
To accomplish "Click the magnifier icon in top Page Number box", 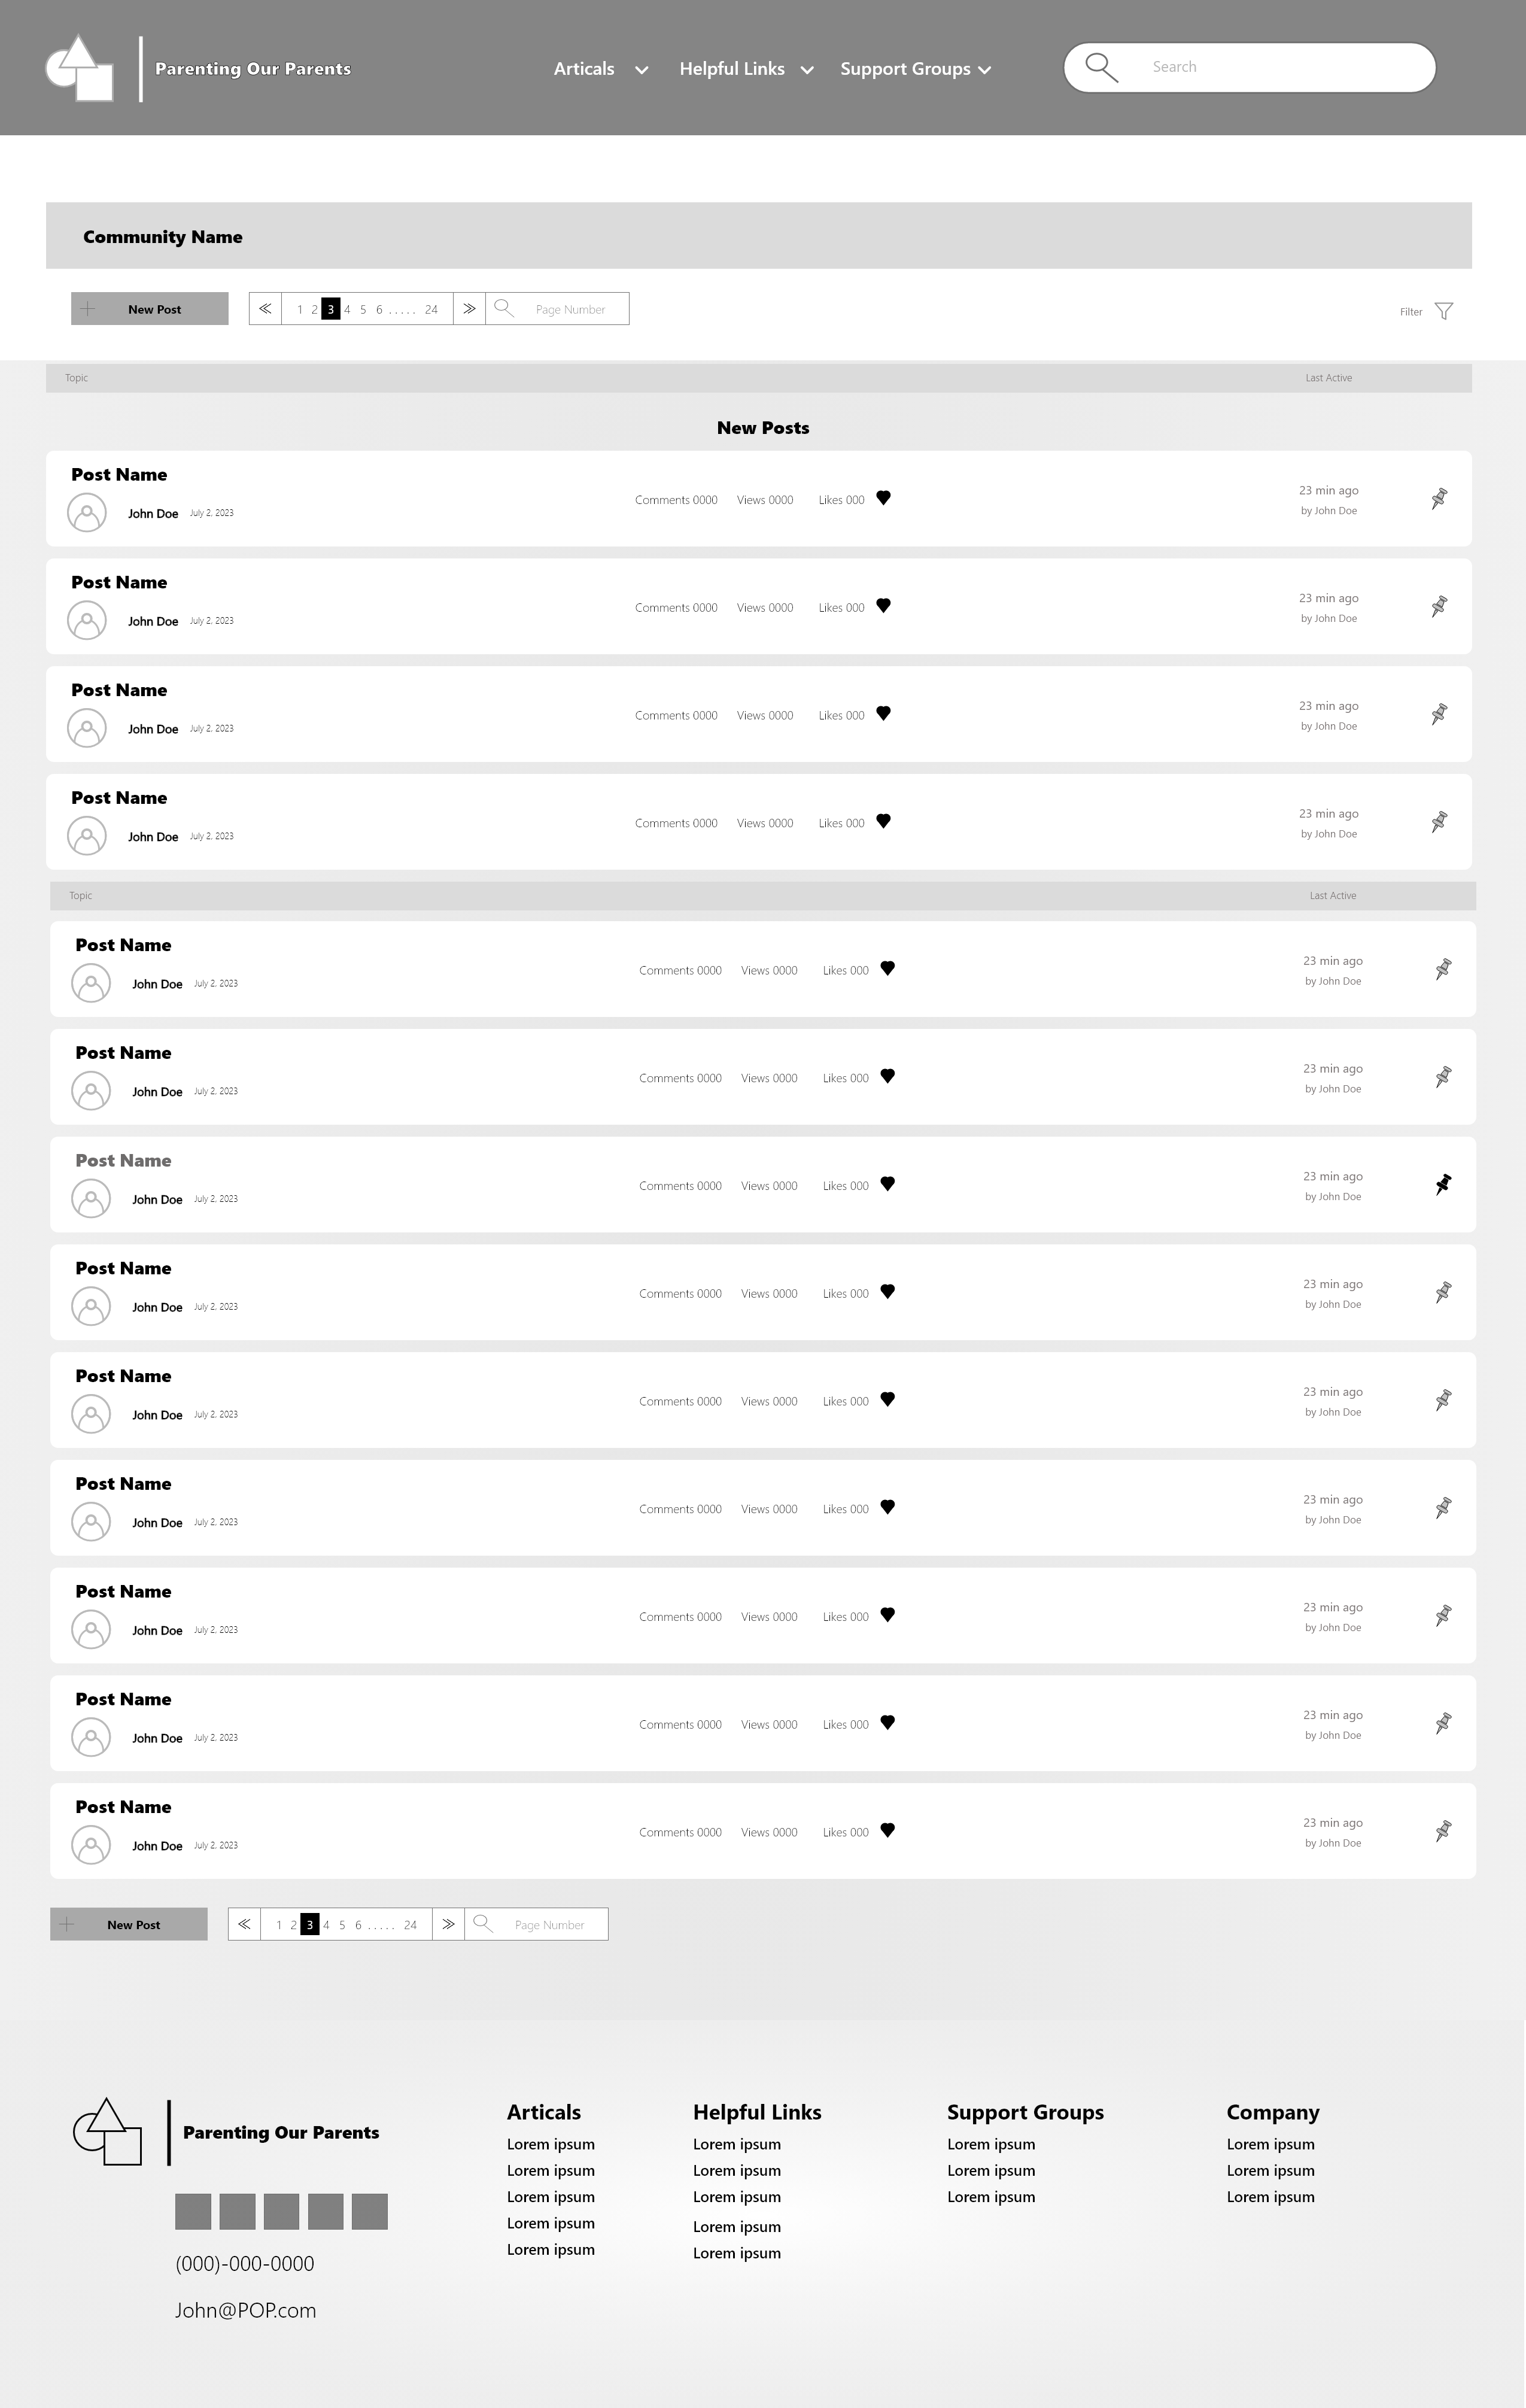I will tap(504, 308).
